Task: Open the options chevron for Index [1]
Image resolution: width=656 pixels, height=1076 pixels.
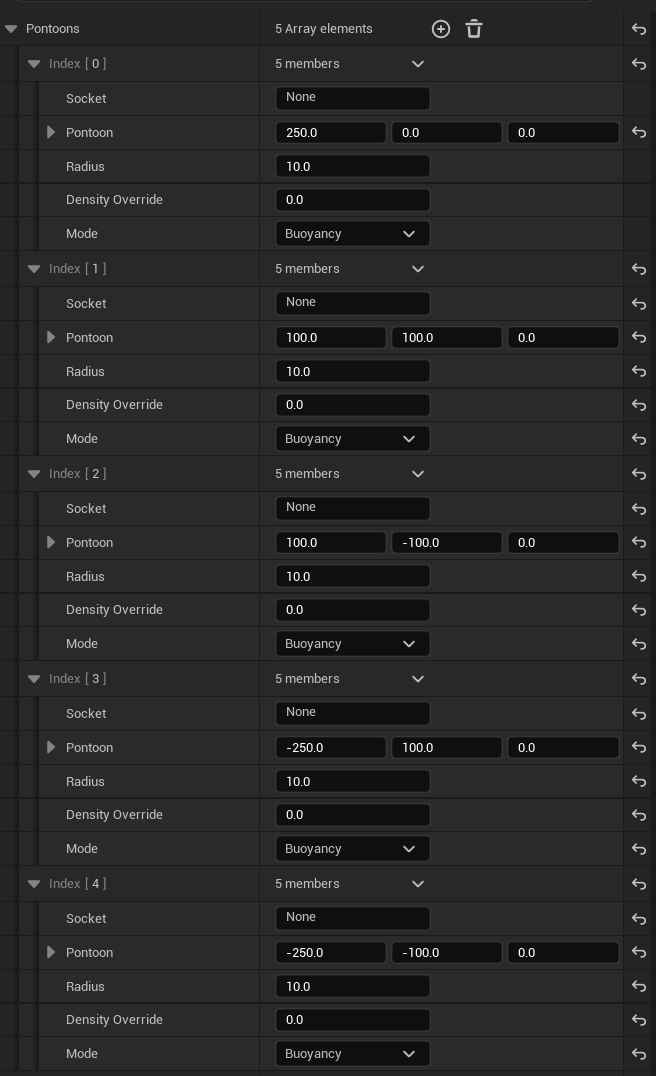Action: point(418,269)
